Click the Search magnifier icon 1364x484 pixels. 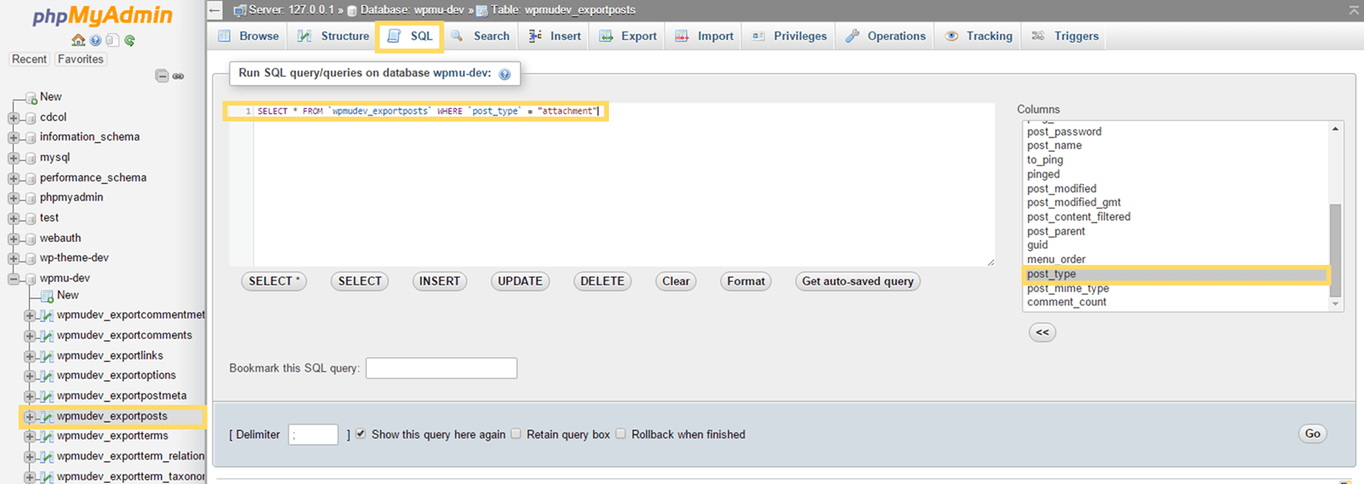457,36
